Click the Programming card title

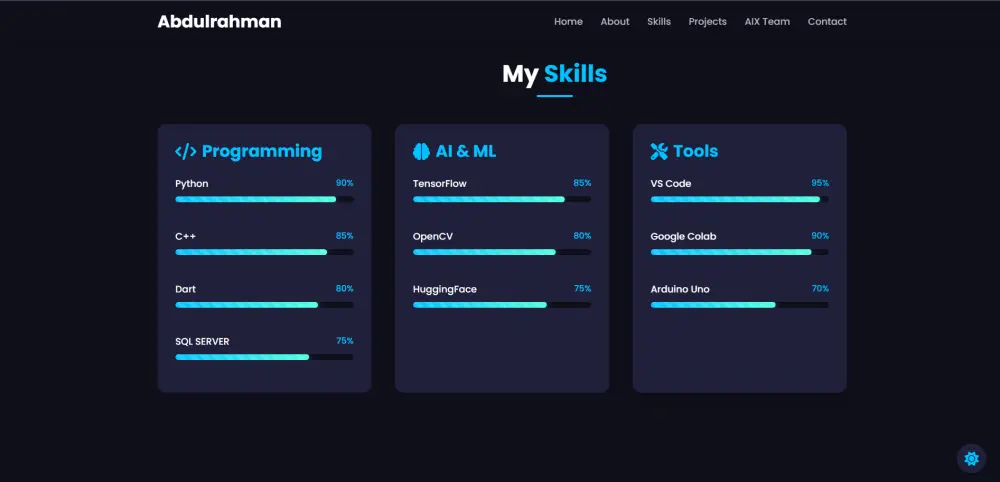[x=262, y=151]
